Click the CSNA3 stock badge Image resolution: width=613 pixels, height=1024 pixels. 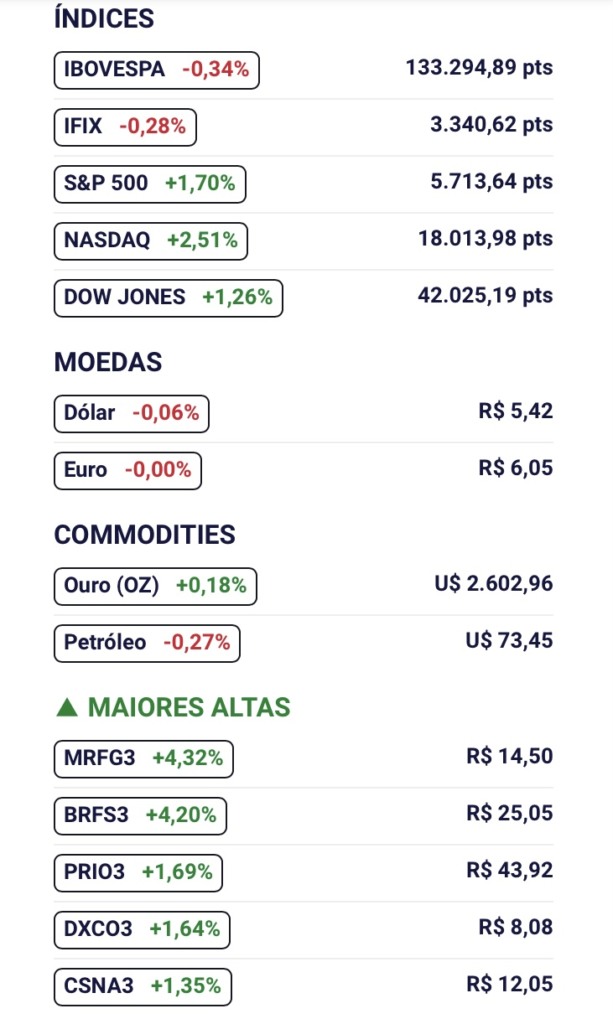point(143,987)
